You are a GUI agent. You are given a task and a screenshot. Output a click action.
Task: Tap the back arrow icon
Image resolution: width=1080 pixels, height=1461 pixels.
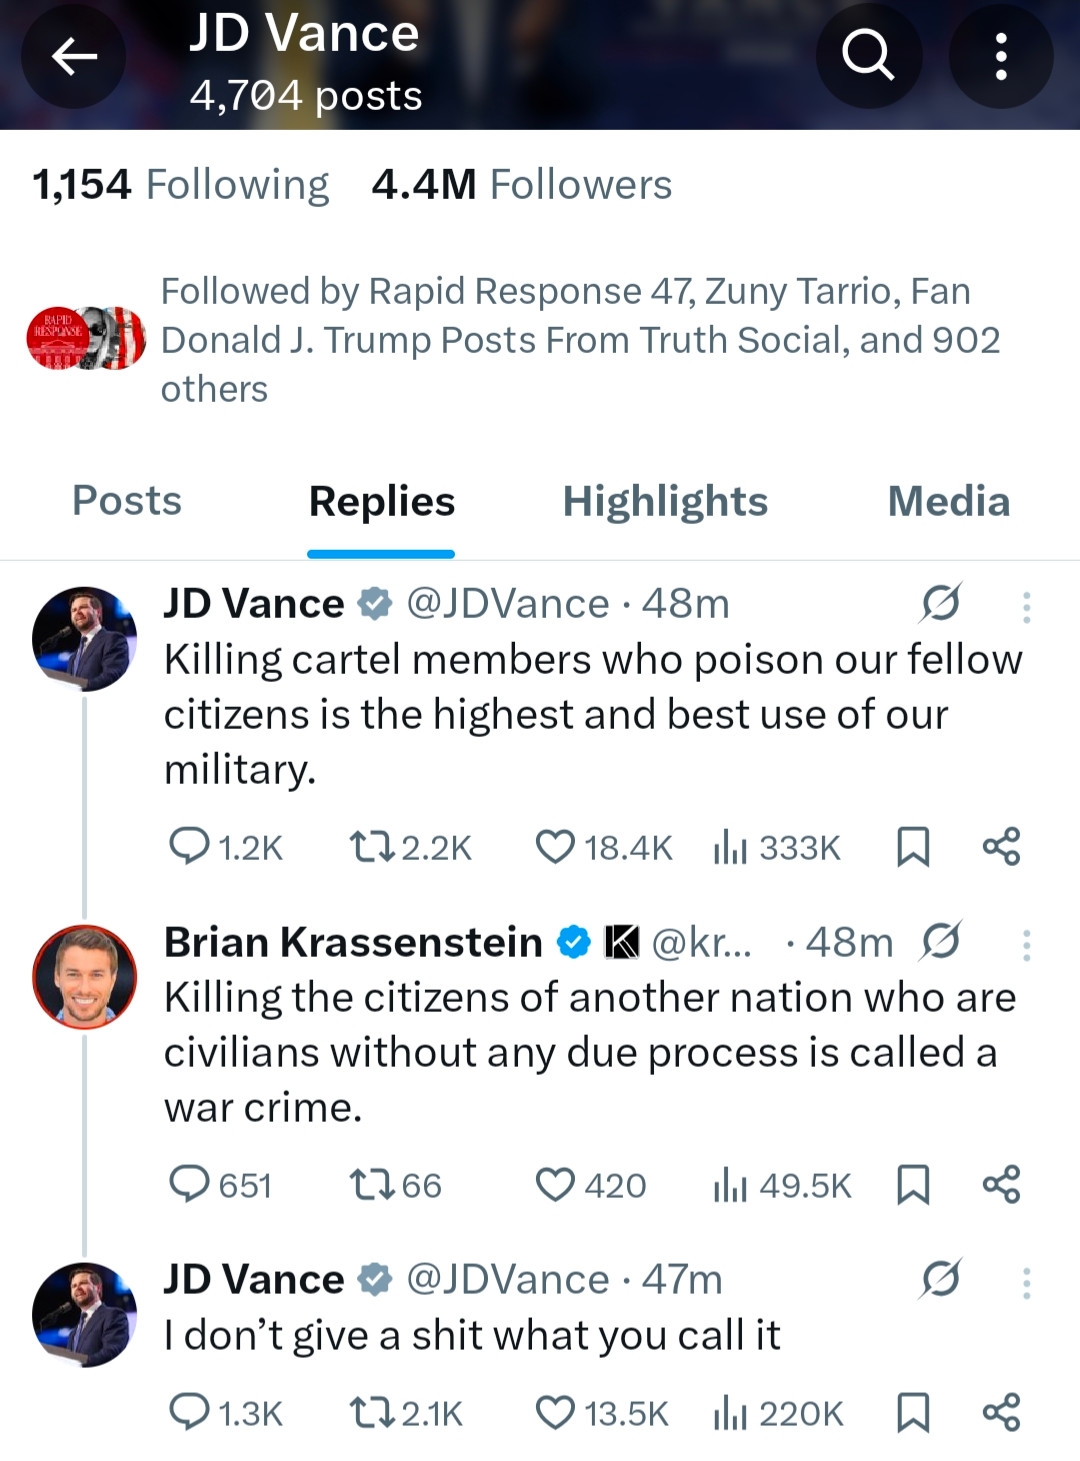pyautogui.click(x=74, y=56)
